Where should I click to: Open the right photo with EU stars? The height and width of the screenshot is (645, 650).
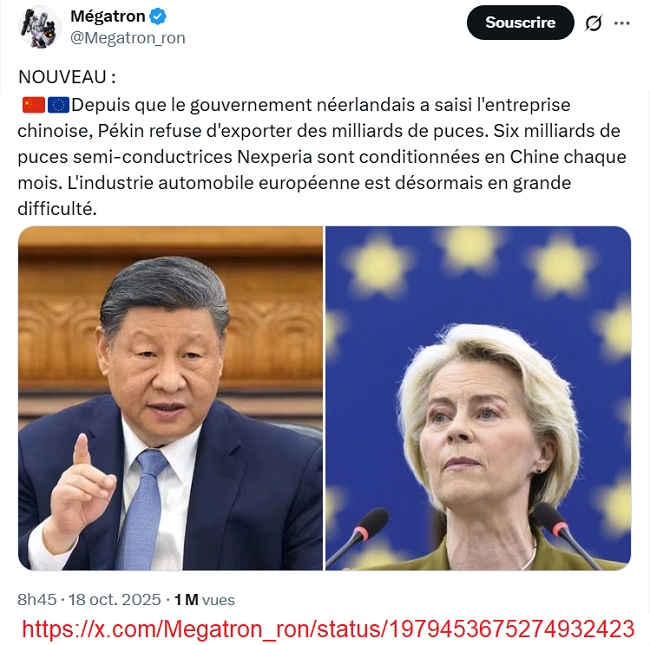coord(478,398)
